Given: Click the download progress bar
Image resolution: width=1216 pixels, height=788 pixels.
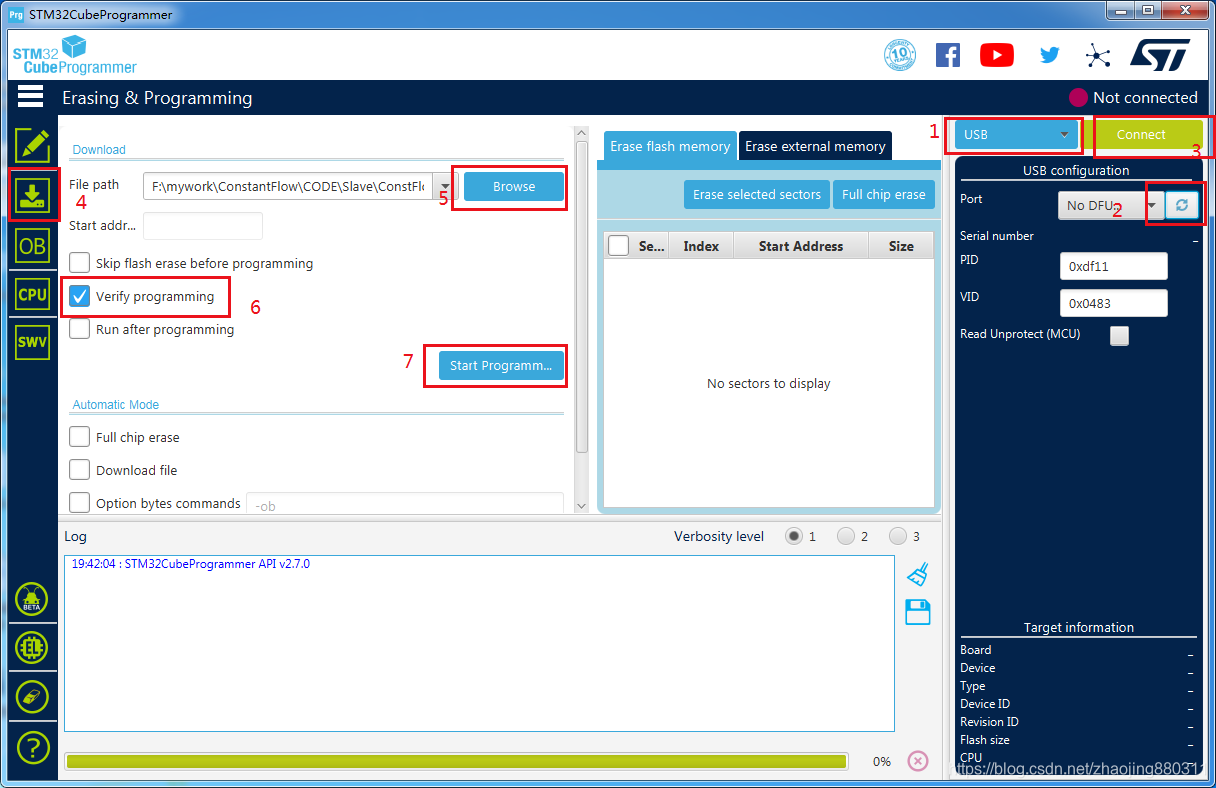Looking at the screenshot, I should (x=456, y=762).
